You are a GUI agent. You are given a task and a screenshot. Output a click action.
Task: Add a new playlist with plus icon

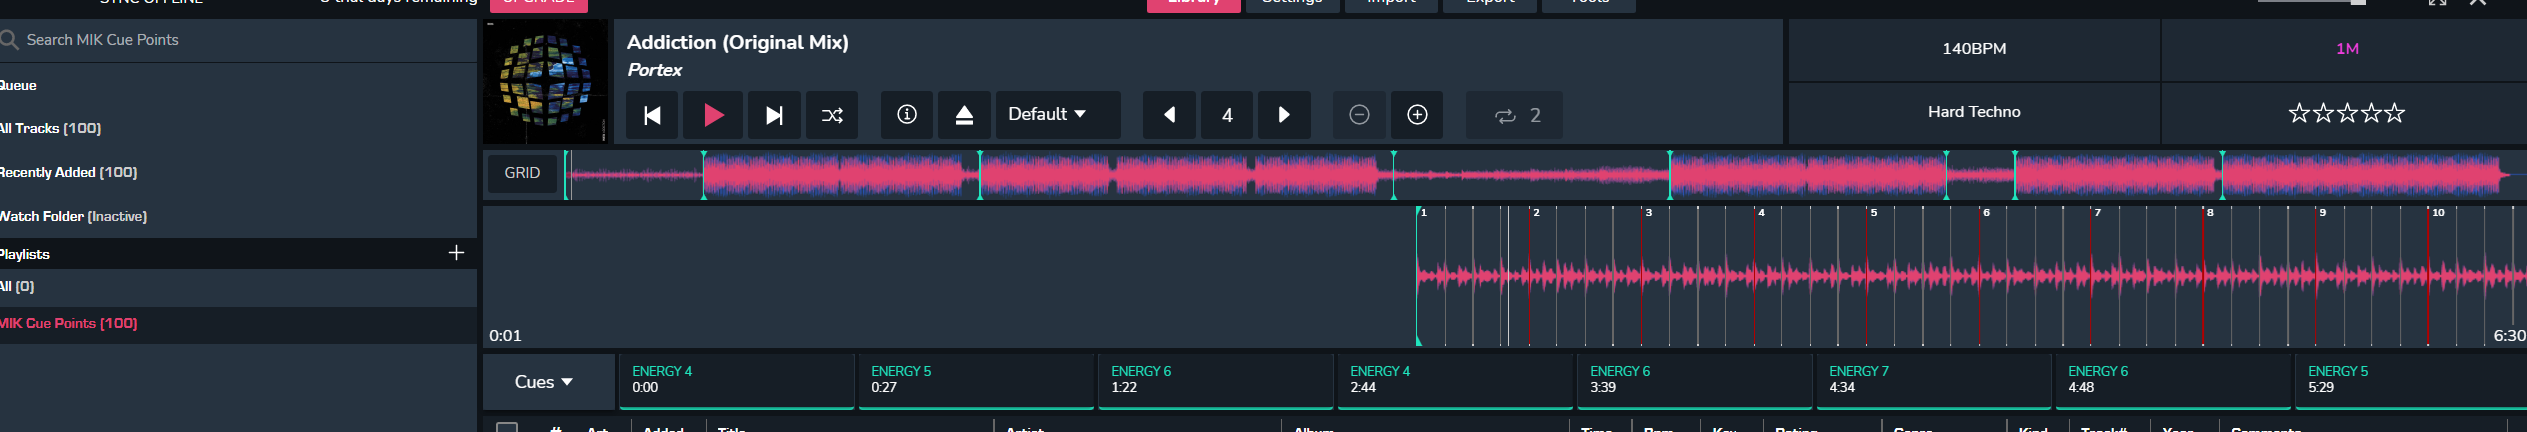(x=456, y=253)
